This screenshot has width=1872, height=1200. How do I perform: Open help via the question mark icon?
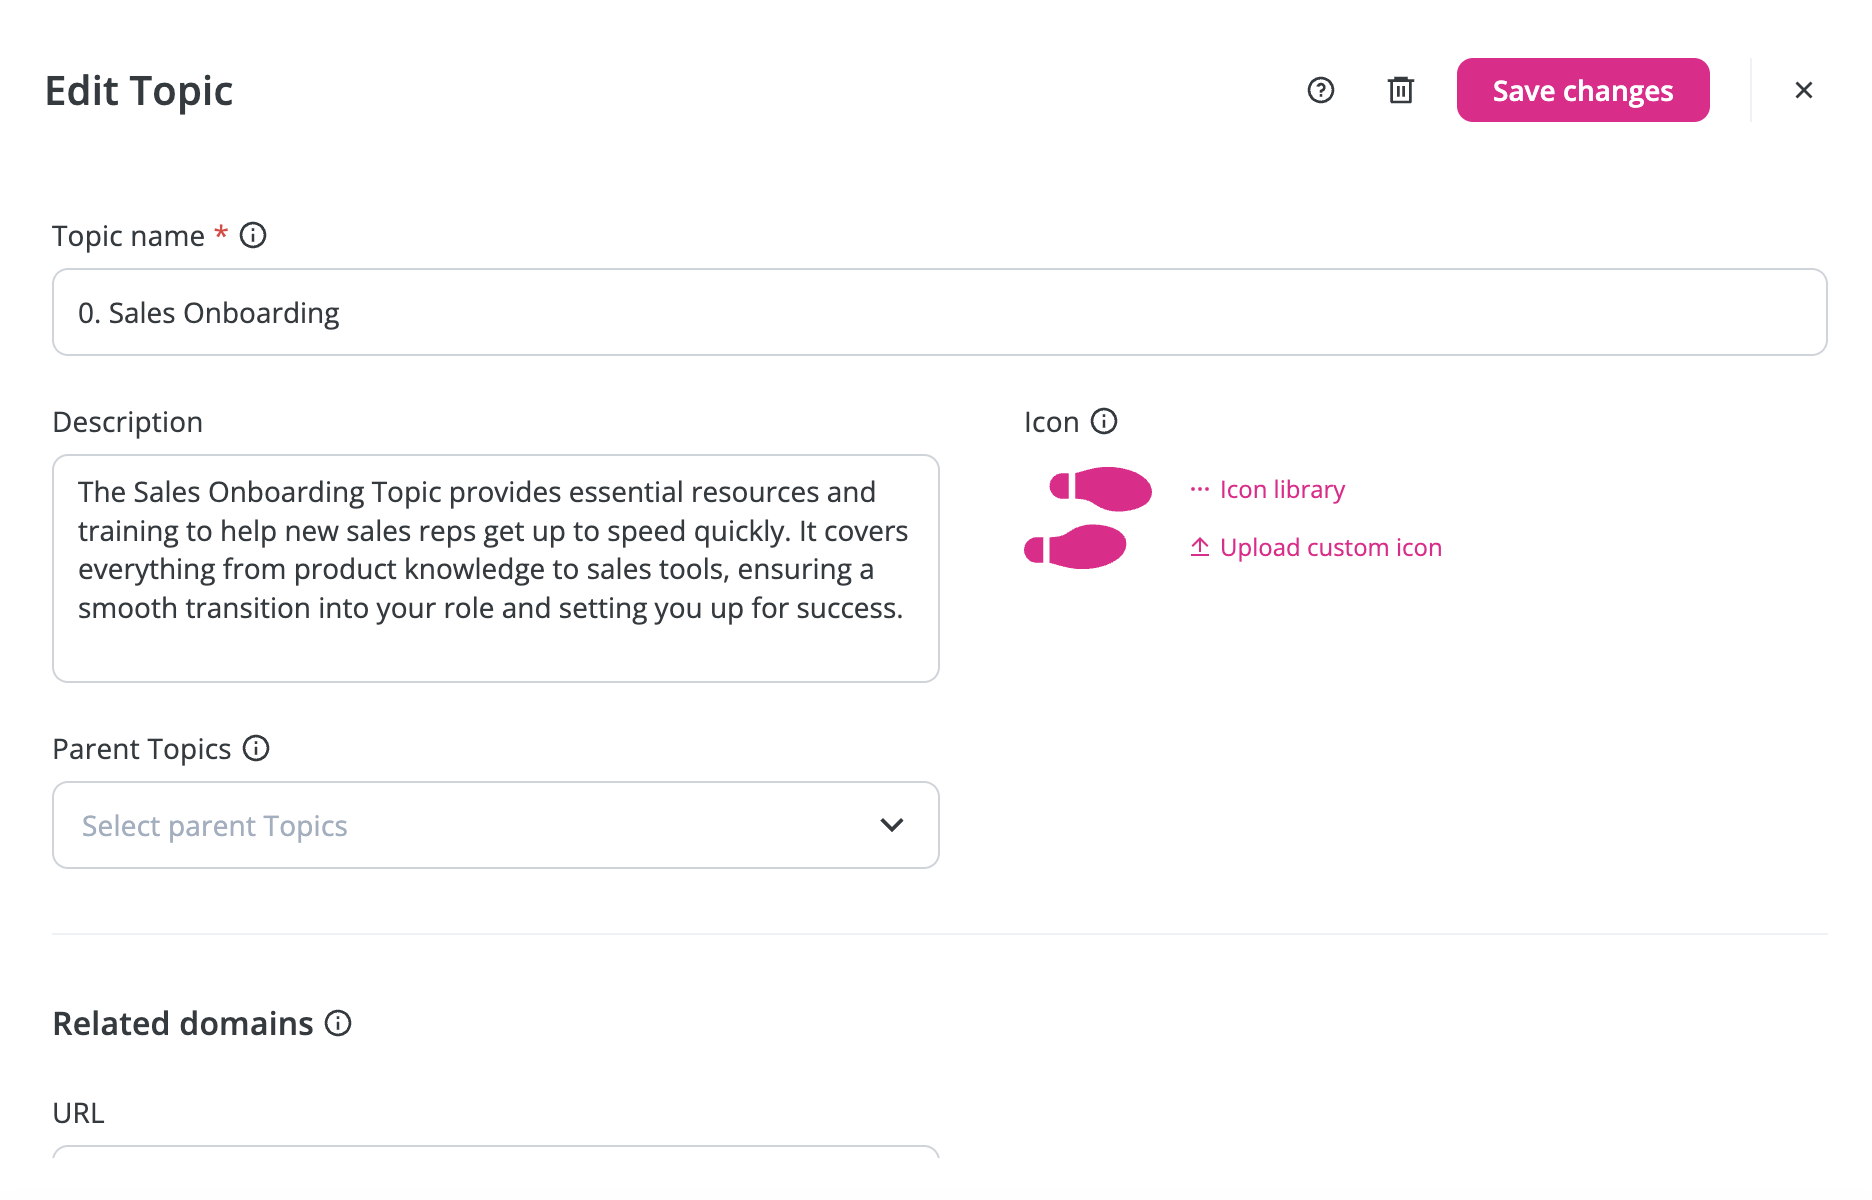coord(1321,90)
